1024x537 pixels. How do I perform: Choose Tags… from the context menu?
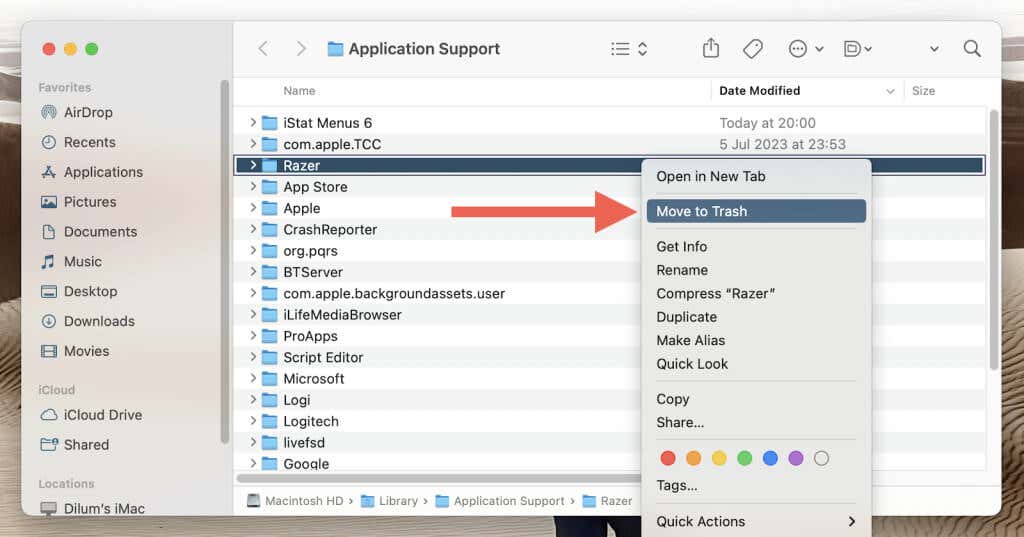coord(756,485)
